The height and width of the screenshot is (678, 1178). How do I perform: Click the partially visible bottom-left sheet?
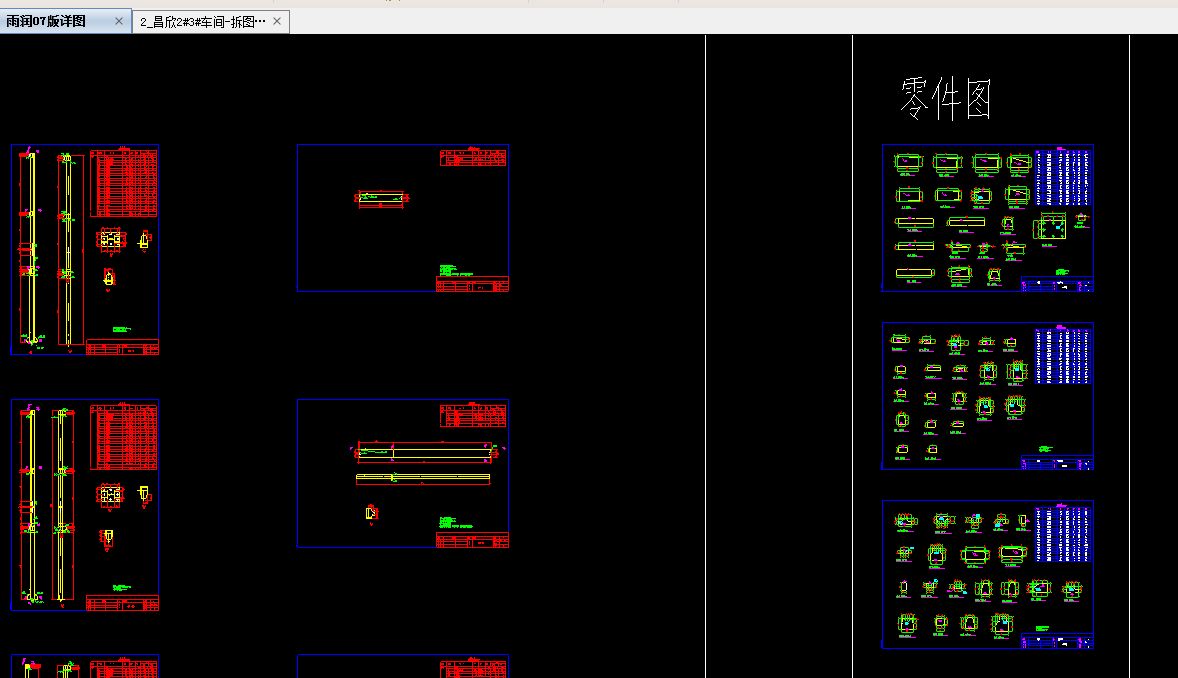point(85,666)
